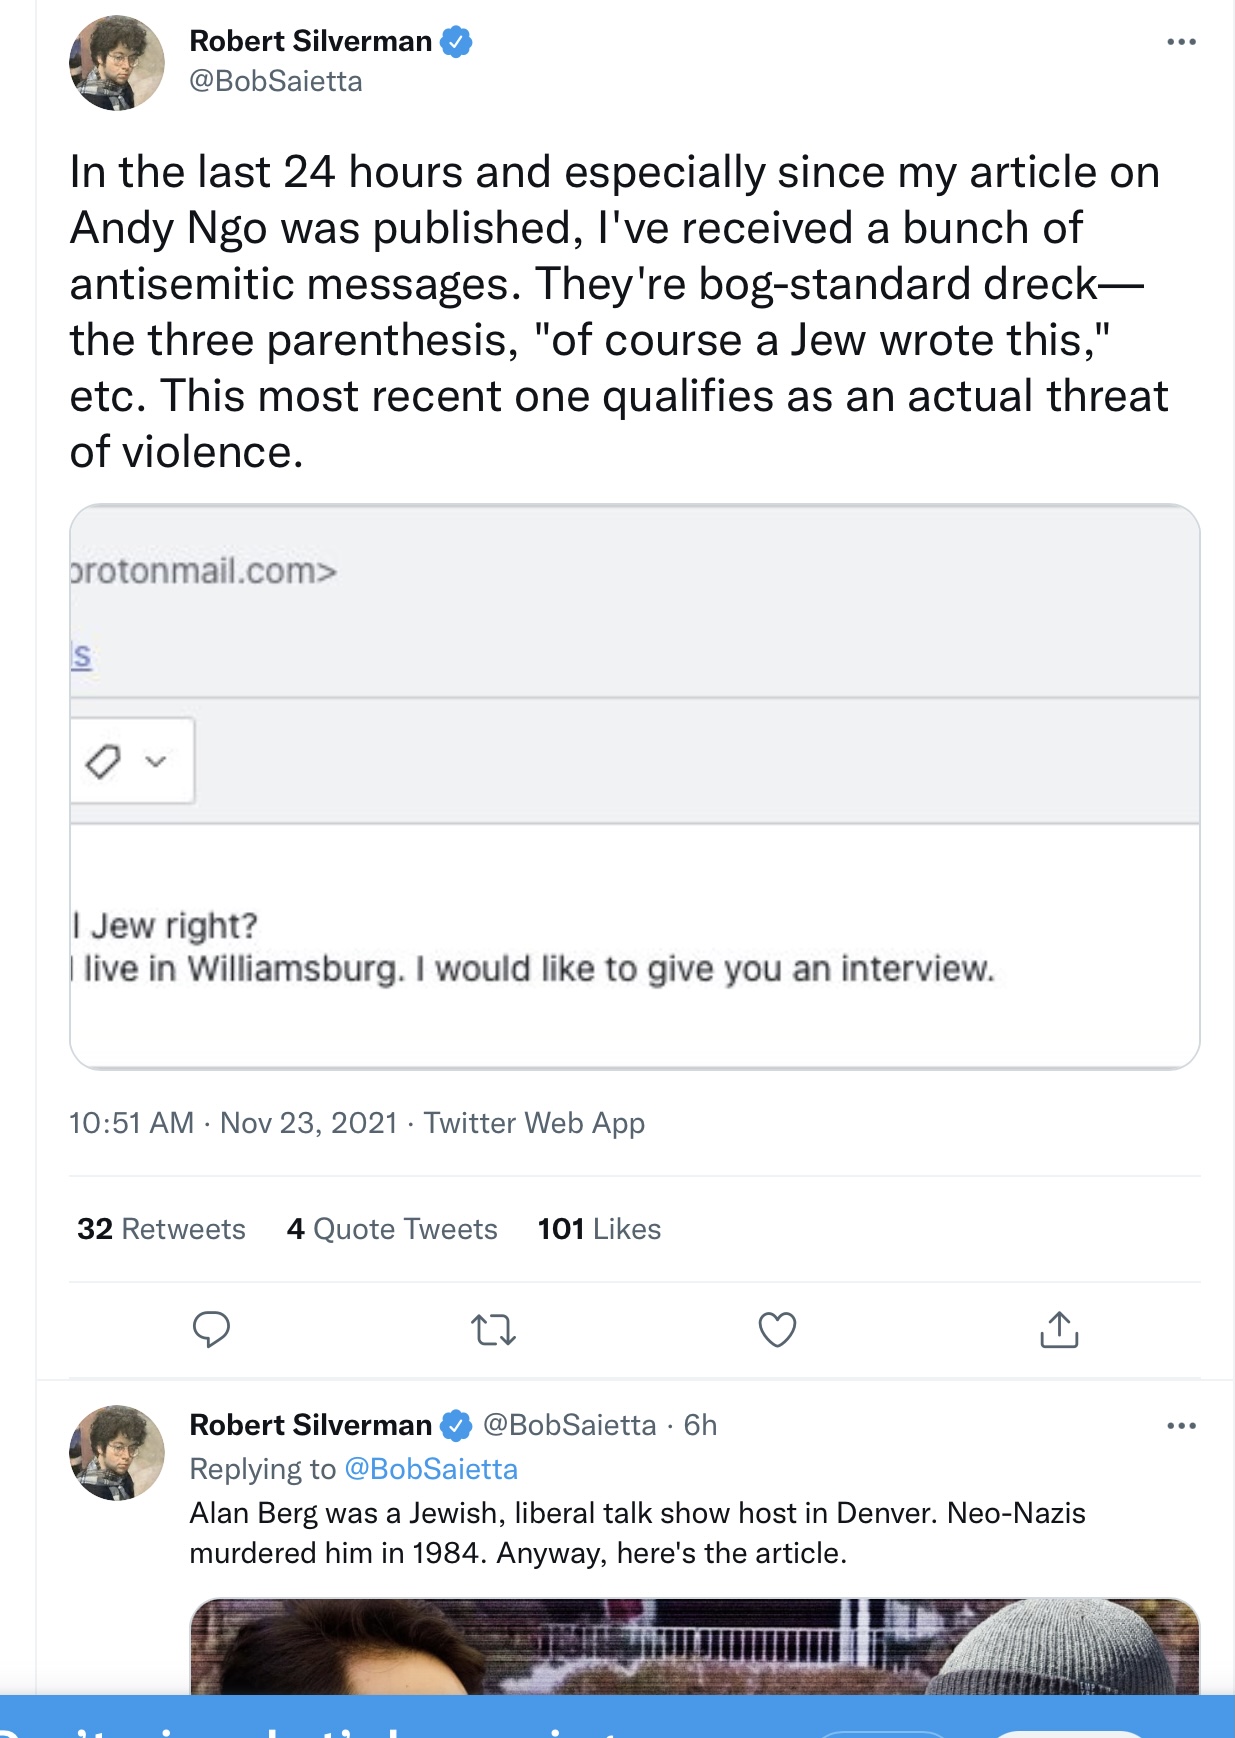Click Robert Silverman's verified badge

tap(457, 42)
